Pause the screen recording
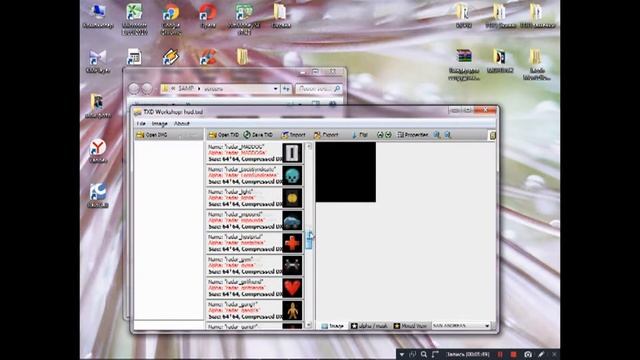 (500, 354)
